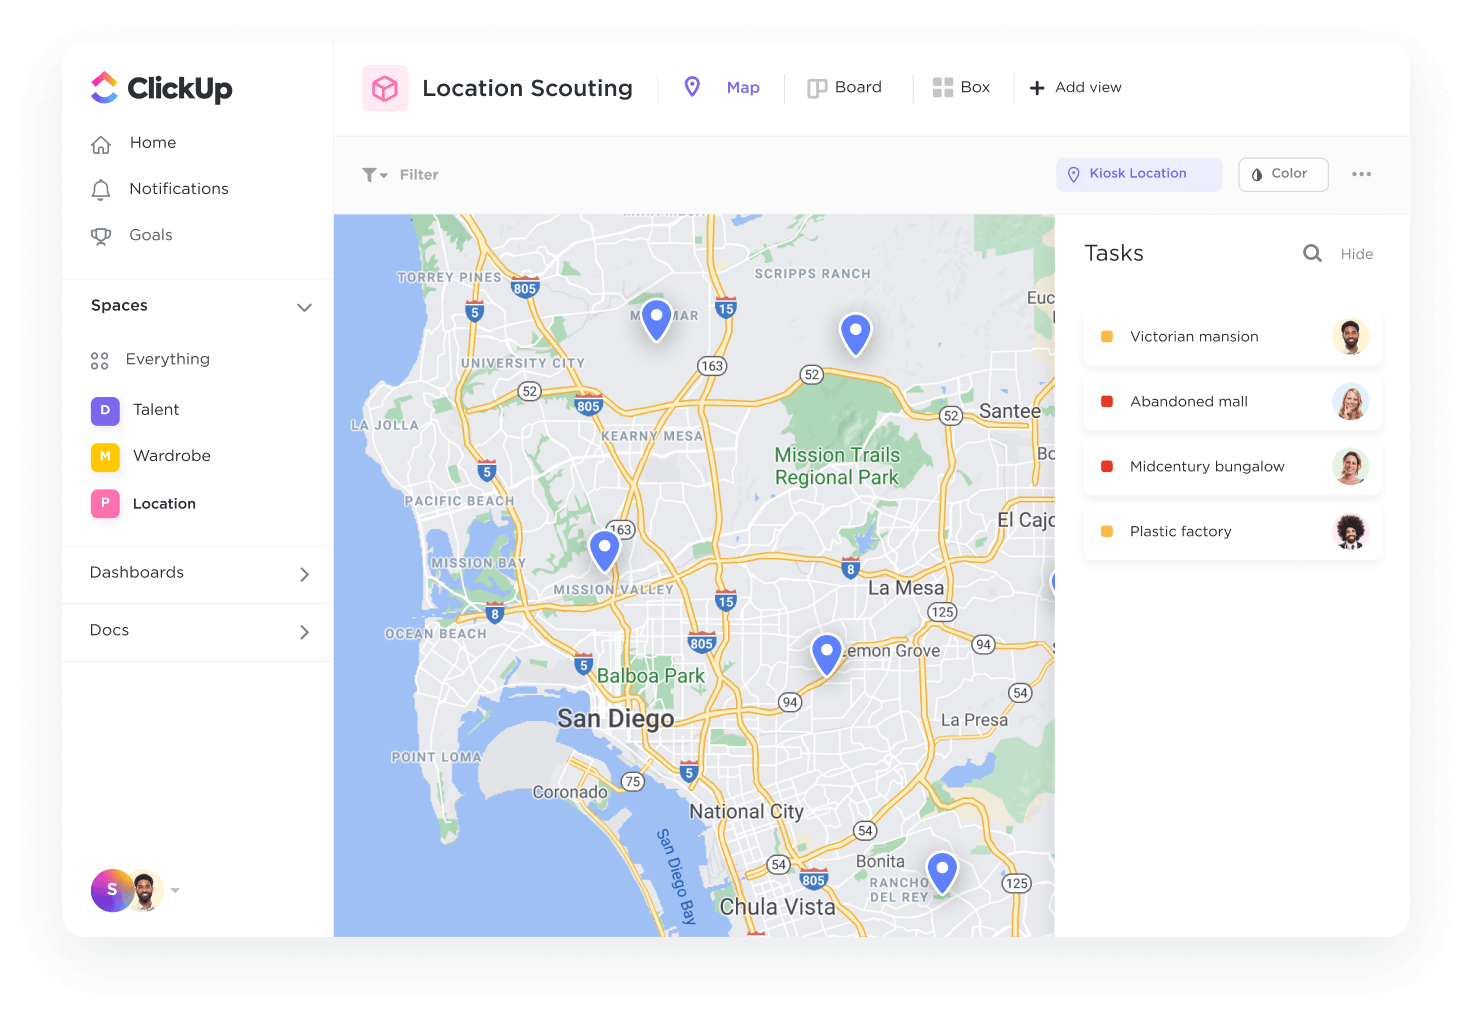Click the Home house icon
Image resolution: width=1472 pixels, height=1019 pixels.
[101, 144]
